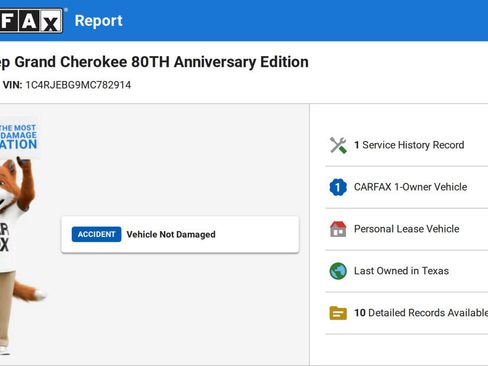Click the blue 1-Owner badge icon
The height and width of the screenshot is (366, 488).
[338, 187]
